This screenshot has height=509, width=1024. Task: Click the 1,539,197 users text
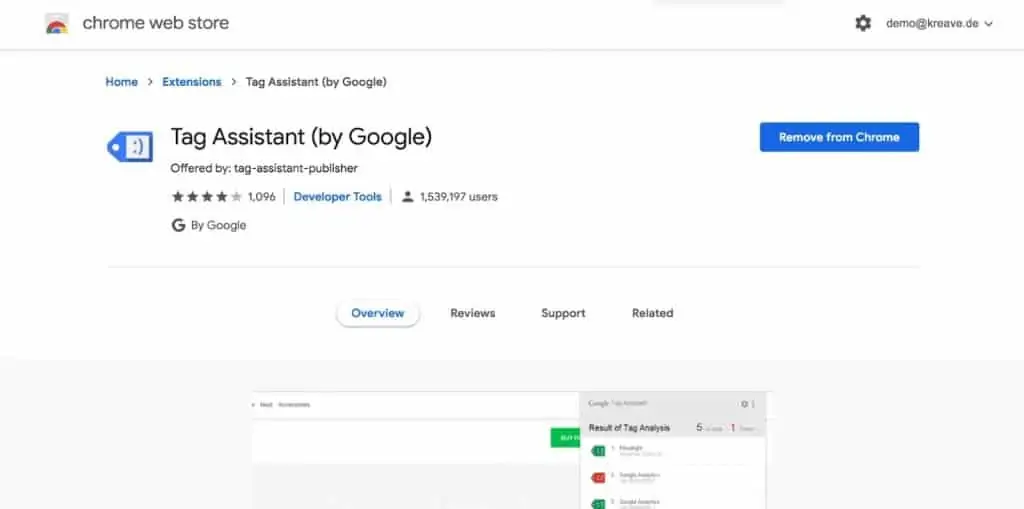[458, 197]
